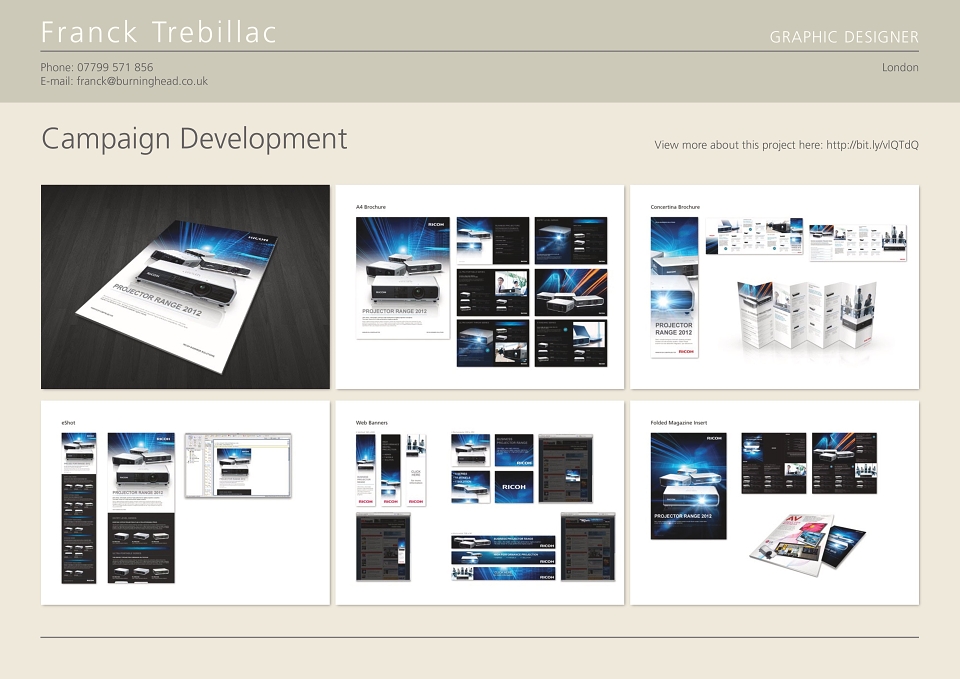
Task: Open the Web Banners panel
Action: [x=480, y=503]
